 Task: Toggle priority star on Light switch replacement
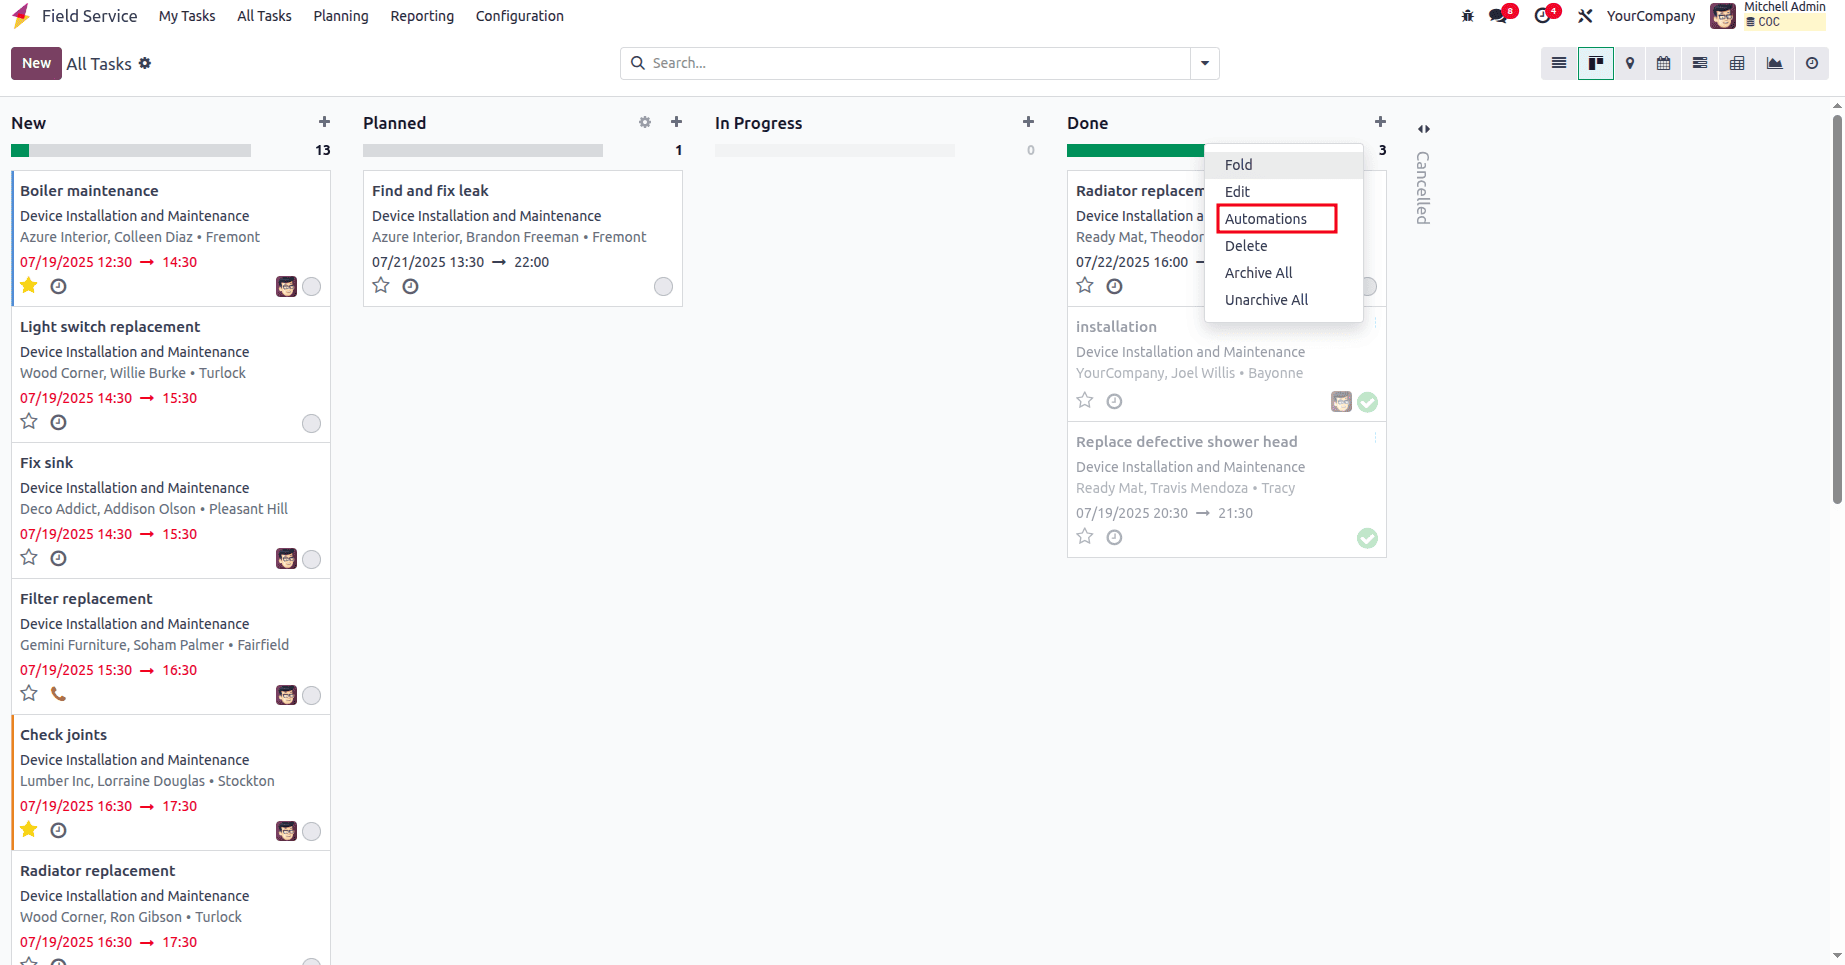click(29, 422)
